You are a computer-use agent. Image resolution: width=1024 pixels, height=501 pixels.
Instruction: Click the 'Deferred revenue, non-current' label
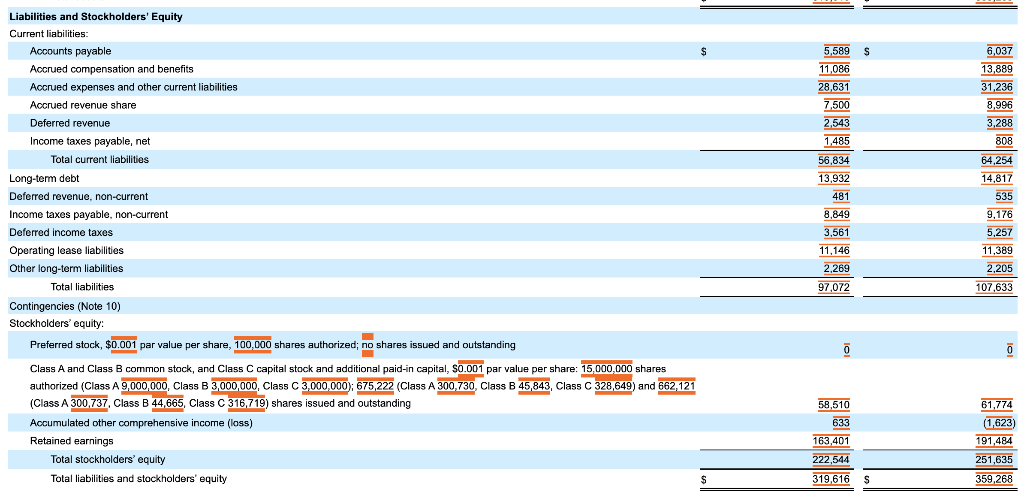pos(78,197)
